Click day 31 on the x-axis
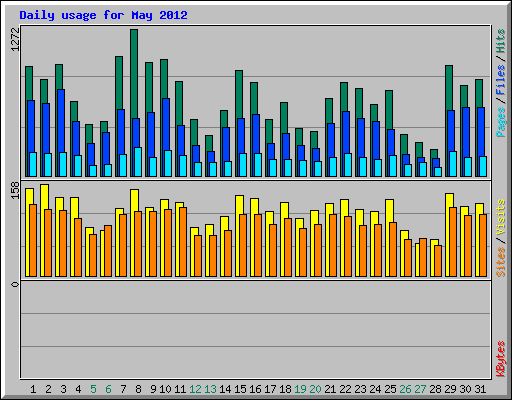This screenshot has width=512, height=400. [x=480, y=389]
